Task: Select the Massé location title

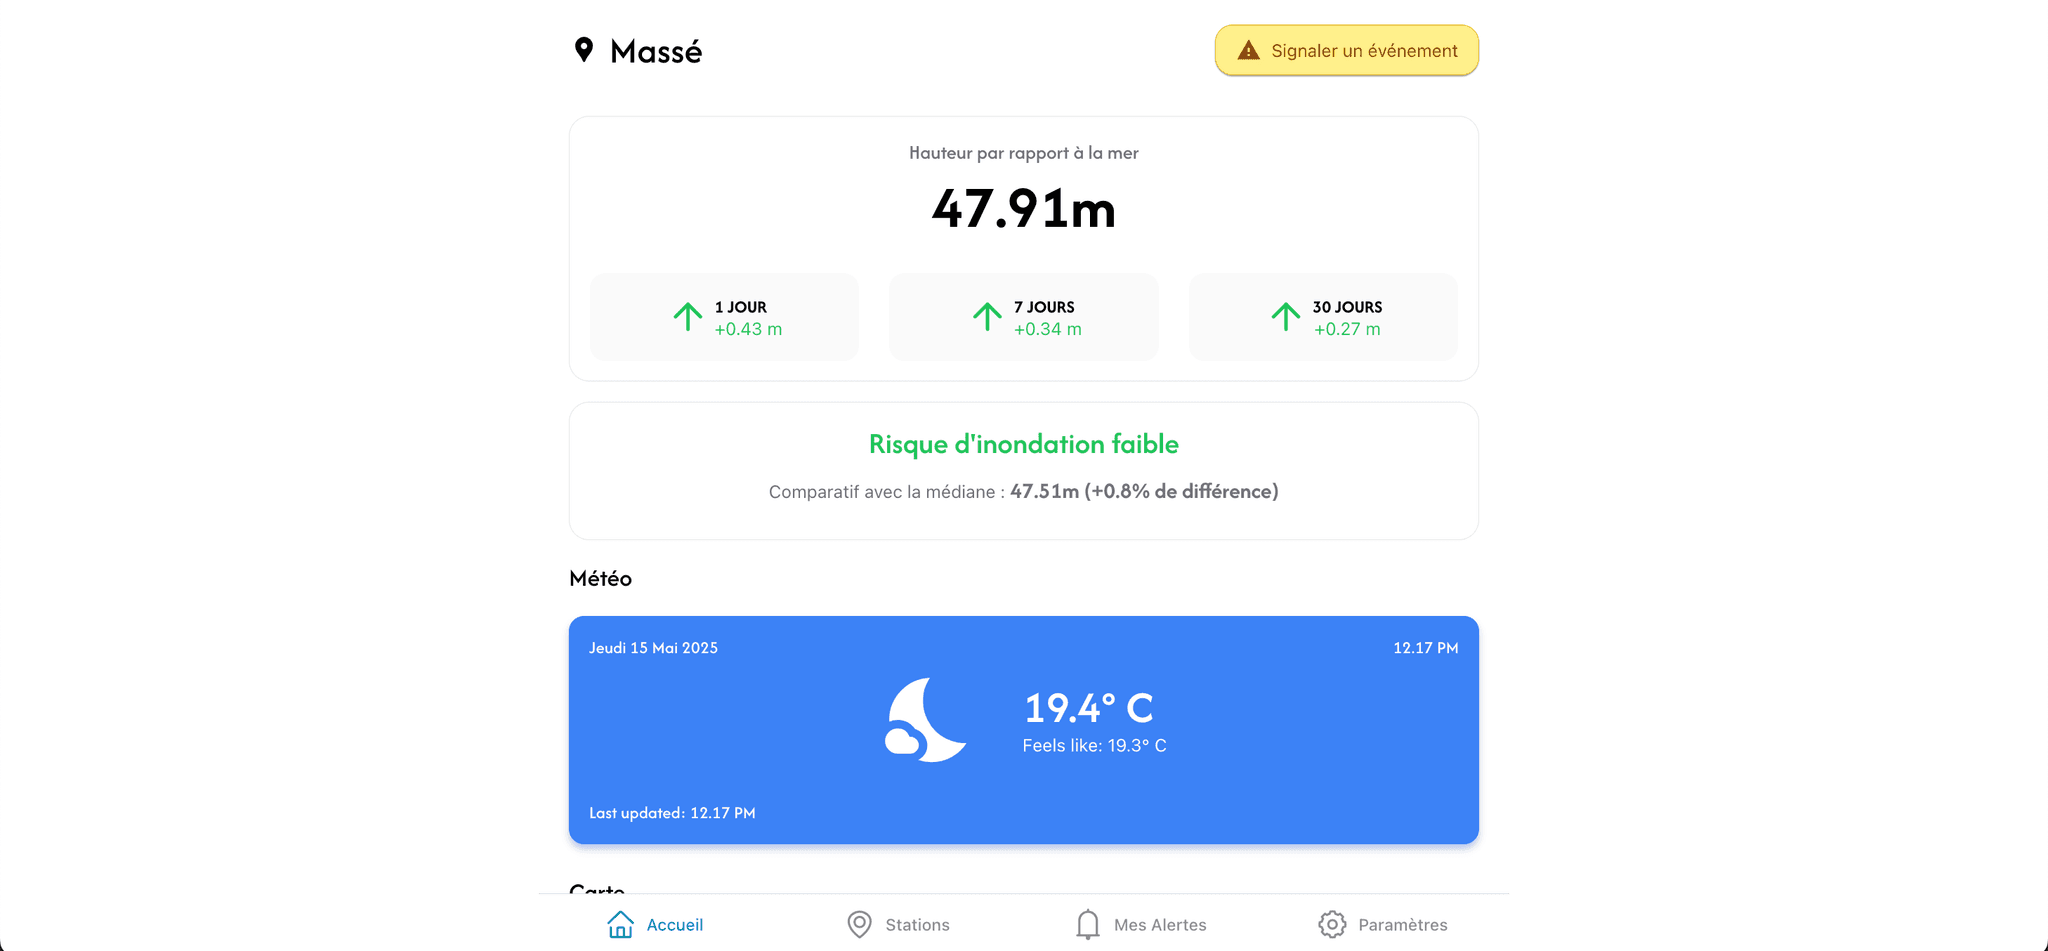Action: (x=656, y=51)
